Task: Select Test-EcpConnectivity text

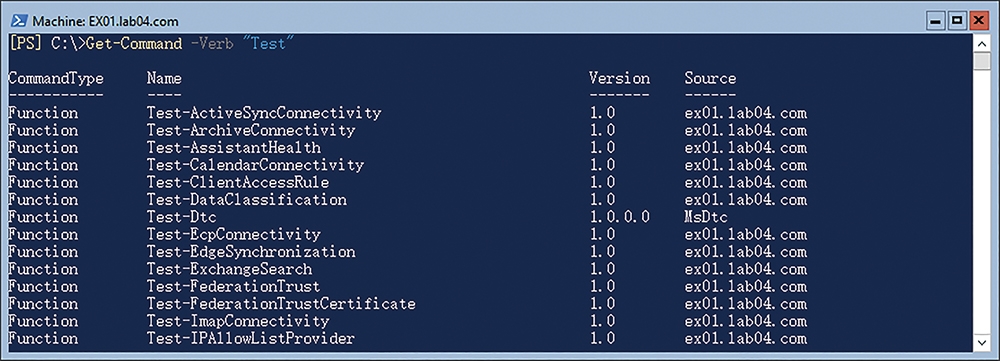Action: tap(233, 234)
